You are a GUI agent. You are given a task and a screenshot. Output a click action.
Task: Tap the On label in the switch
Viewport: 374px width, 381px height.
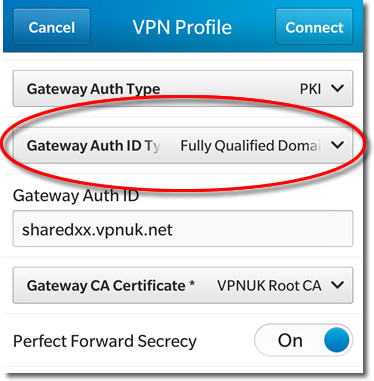pos(290,341)
